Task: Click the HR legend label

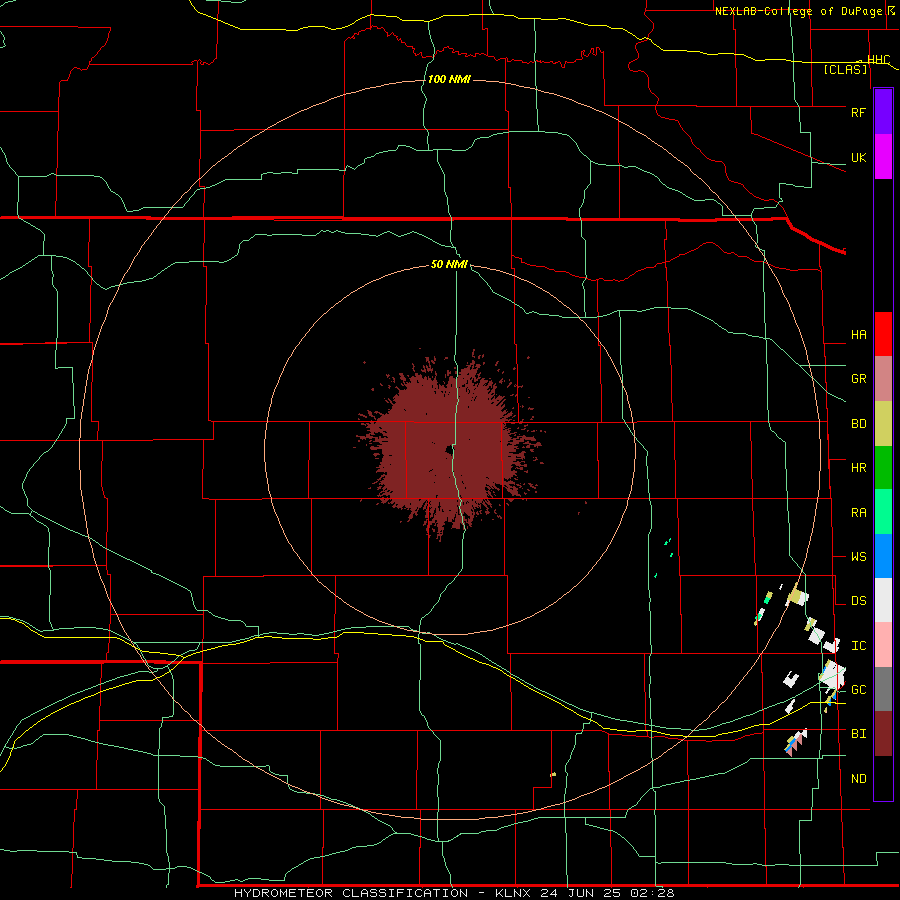Action: point(858,468)
